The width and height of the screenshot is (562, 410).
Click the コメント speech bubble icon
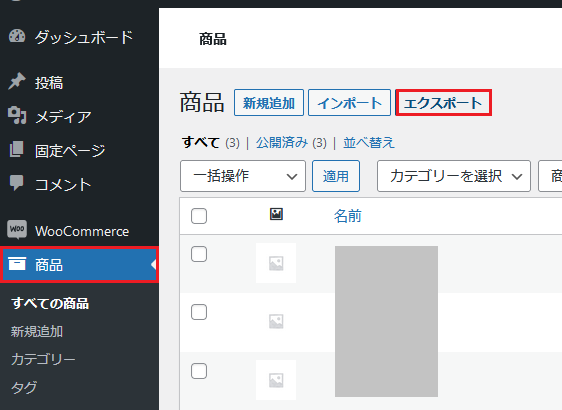point(17,183)
